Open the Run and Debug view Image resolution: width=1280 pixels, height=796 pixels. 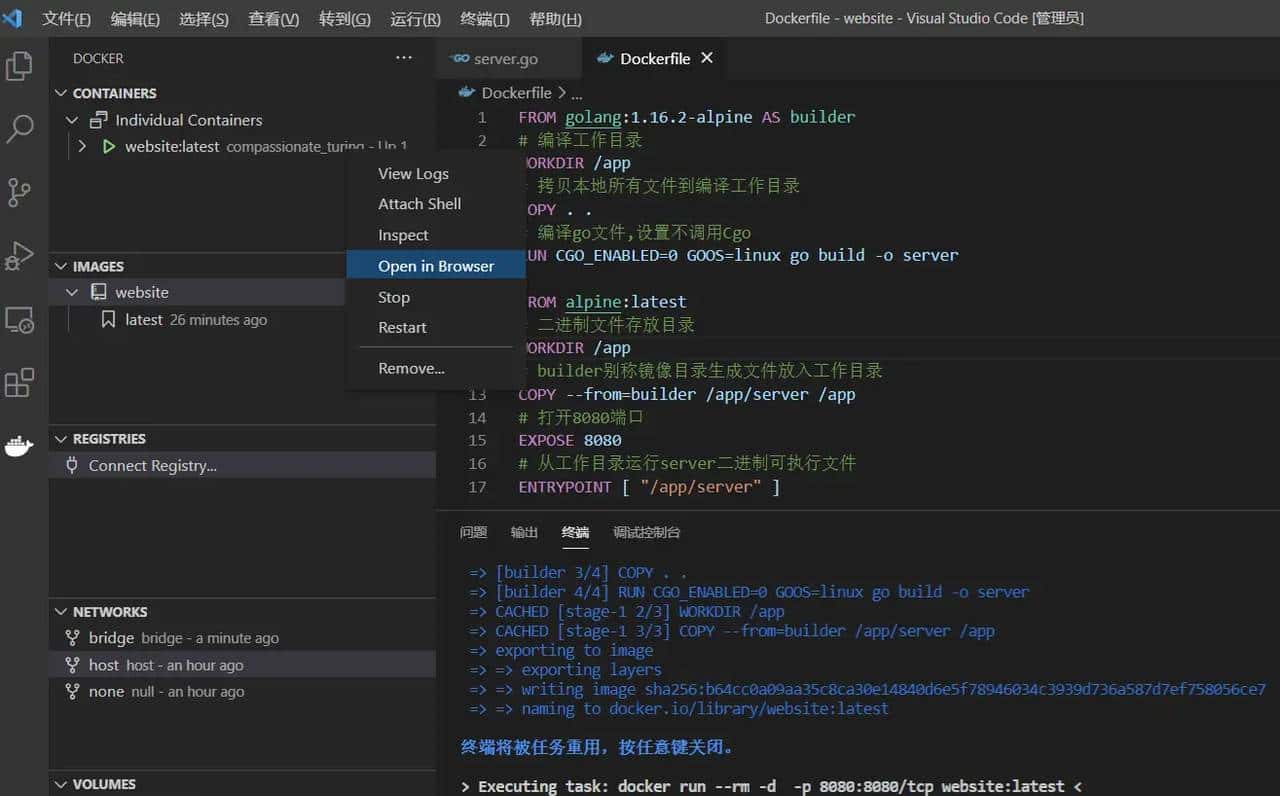pyautogui.click(x=20, y=256)
